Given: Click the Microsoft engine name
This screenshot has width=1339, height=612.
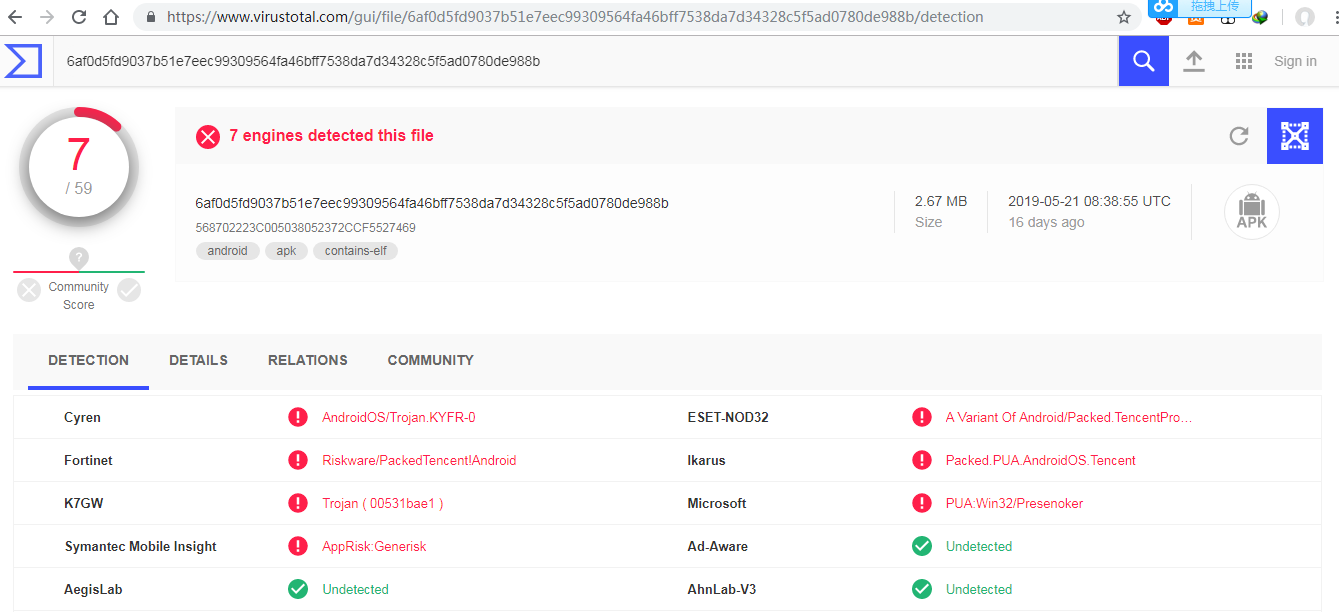Looking at the screenshot, I should pos(717,504).
